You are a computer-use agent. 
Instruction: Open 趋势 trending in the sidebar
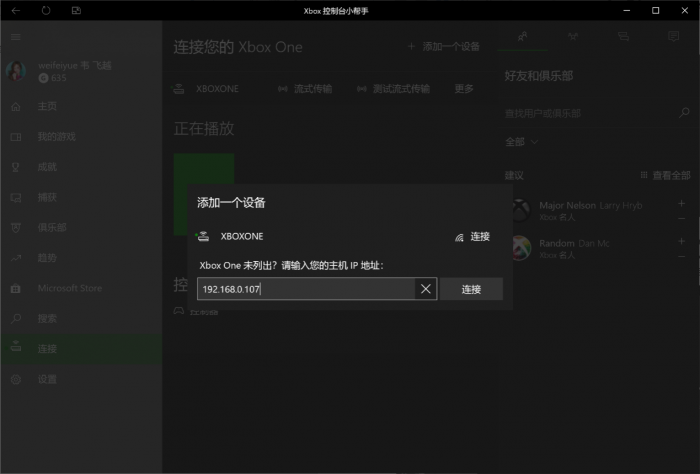81,258
